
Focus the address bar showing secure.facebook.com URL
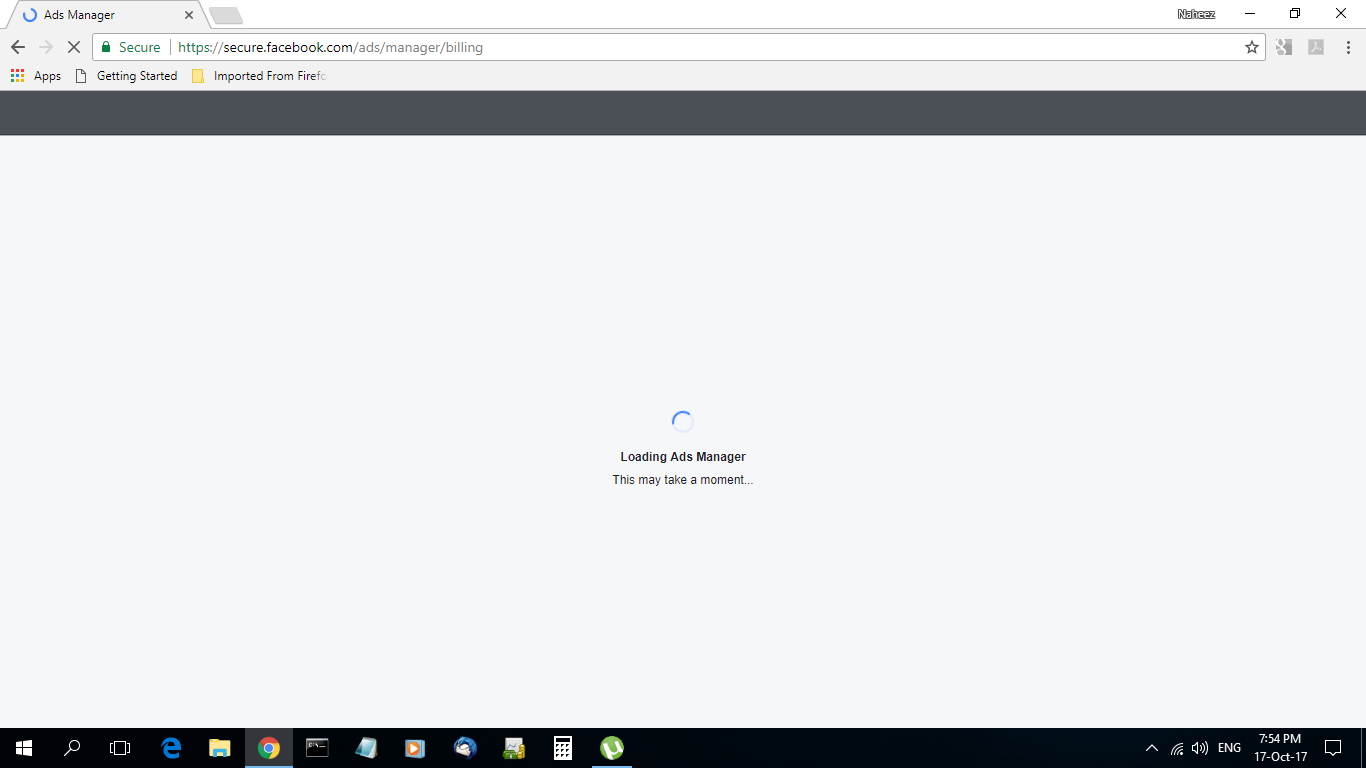(680, 47)
